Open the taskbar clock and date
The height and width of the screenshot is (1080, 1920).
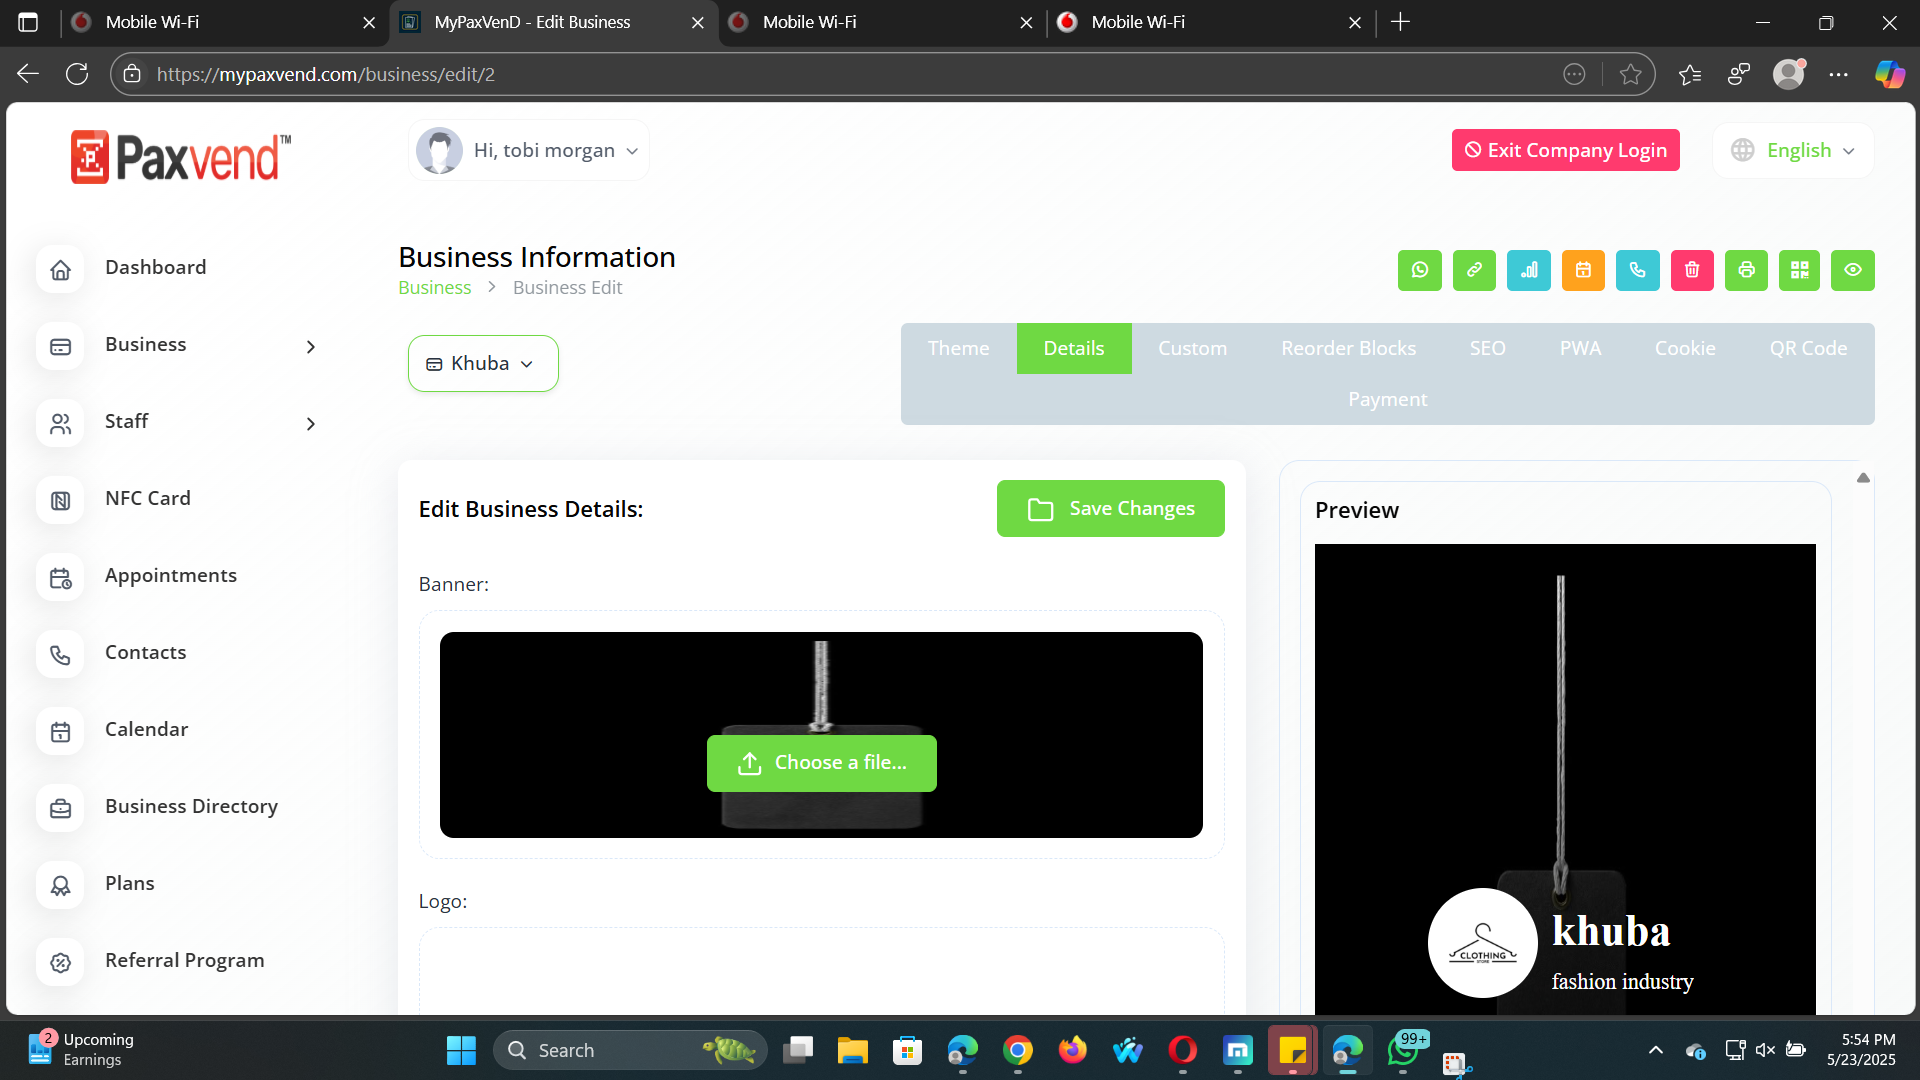[1861, 1050]
